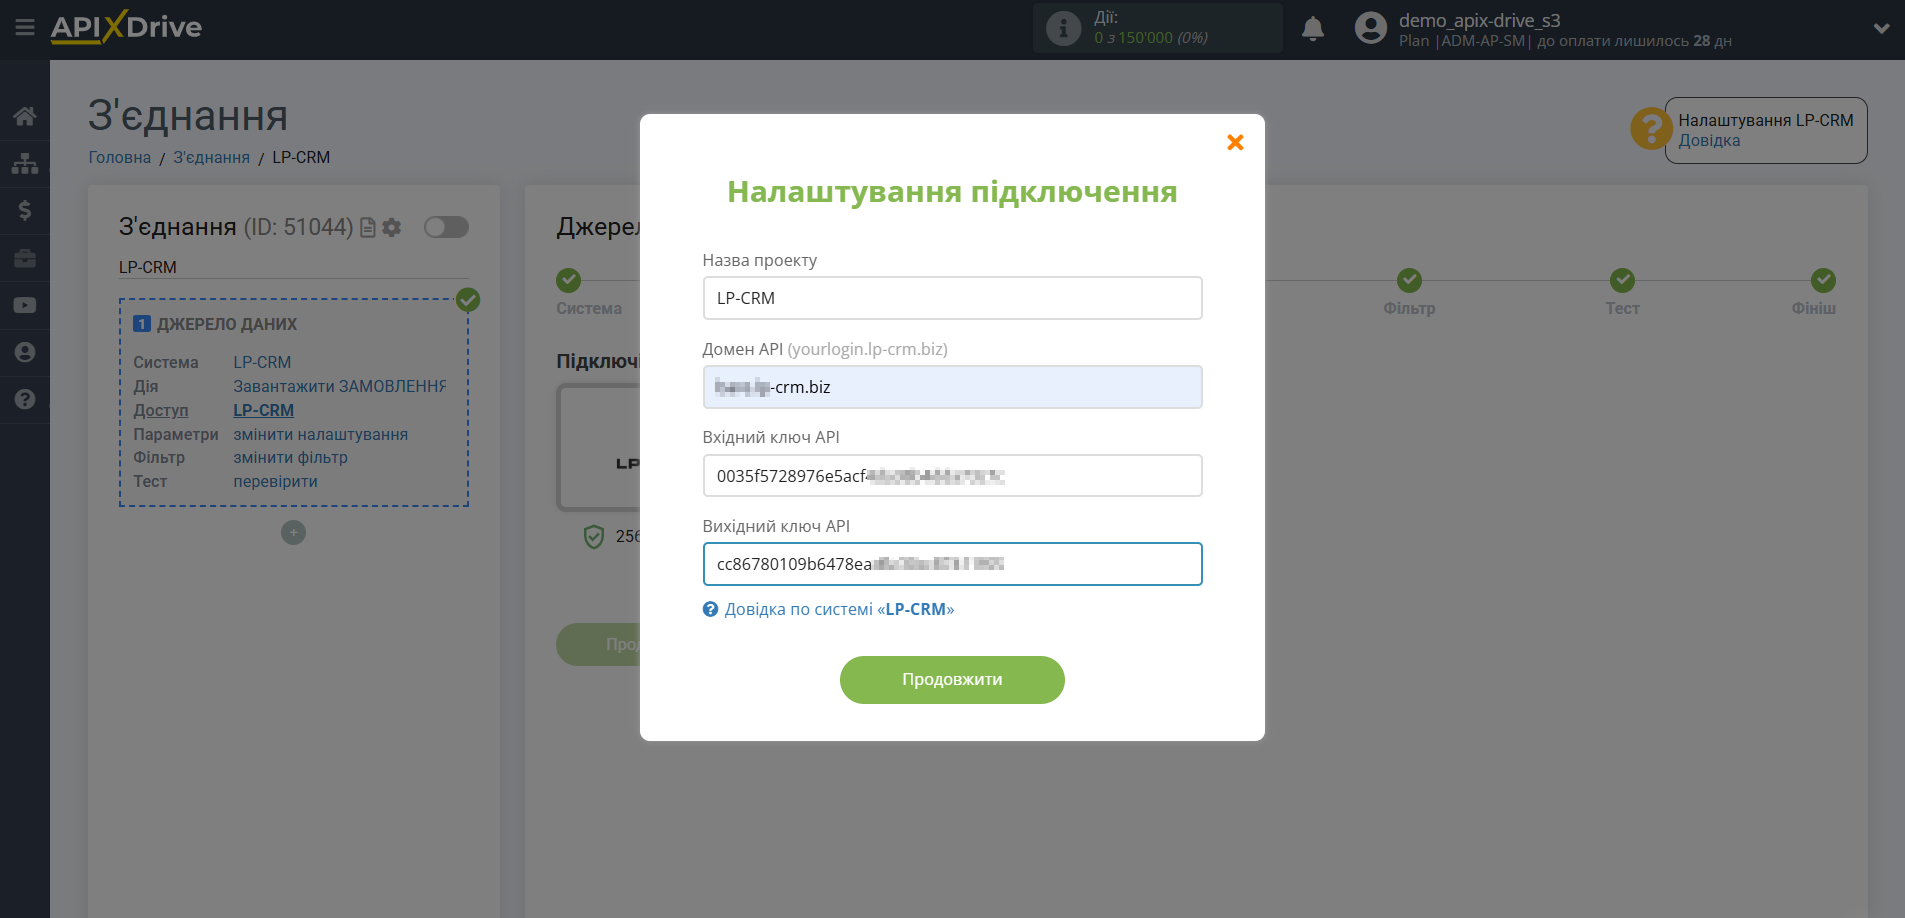Open the home sidebar icon
This screenshot has width=1905, height=918.
(x=25, y=116)
